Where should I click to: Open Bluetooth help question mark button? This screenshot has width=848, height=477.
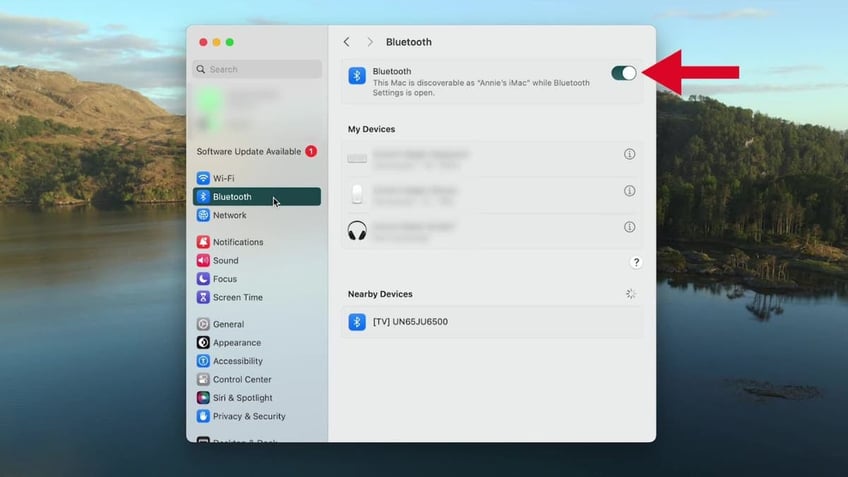coord(636,262)
